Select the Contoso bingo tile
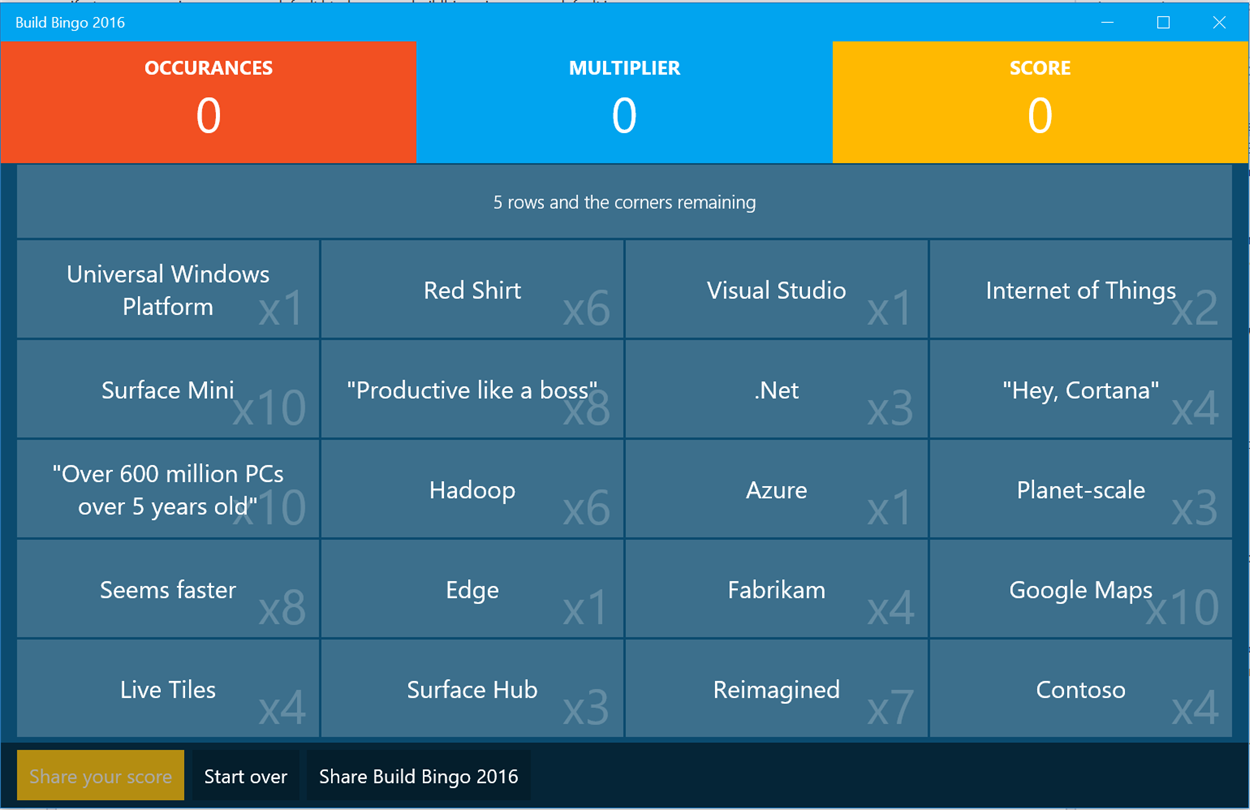The image size is (1250, 810). tap(1080, 690)
